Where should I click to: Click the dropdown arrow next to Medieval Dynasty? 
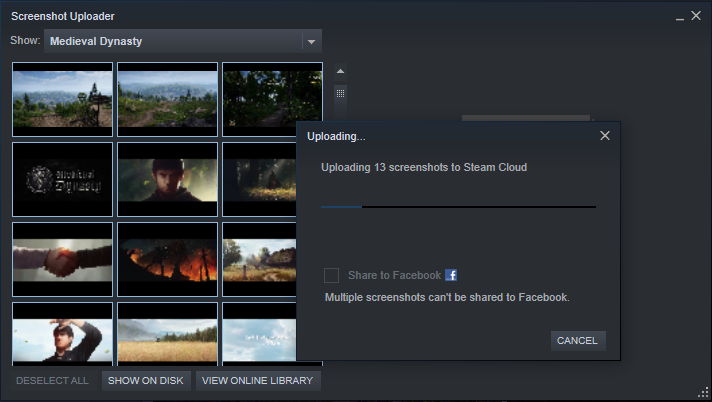pyautogui.click(x=312, y=42)
